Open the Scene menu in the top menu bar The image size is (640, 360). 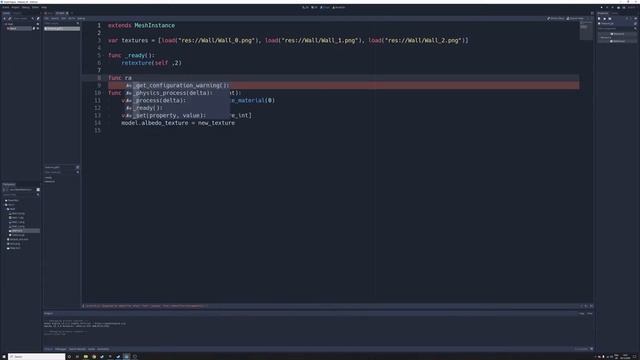(6, 7)
